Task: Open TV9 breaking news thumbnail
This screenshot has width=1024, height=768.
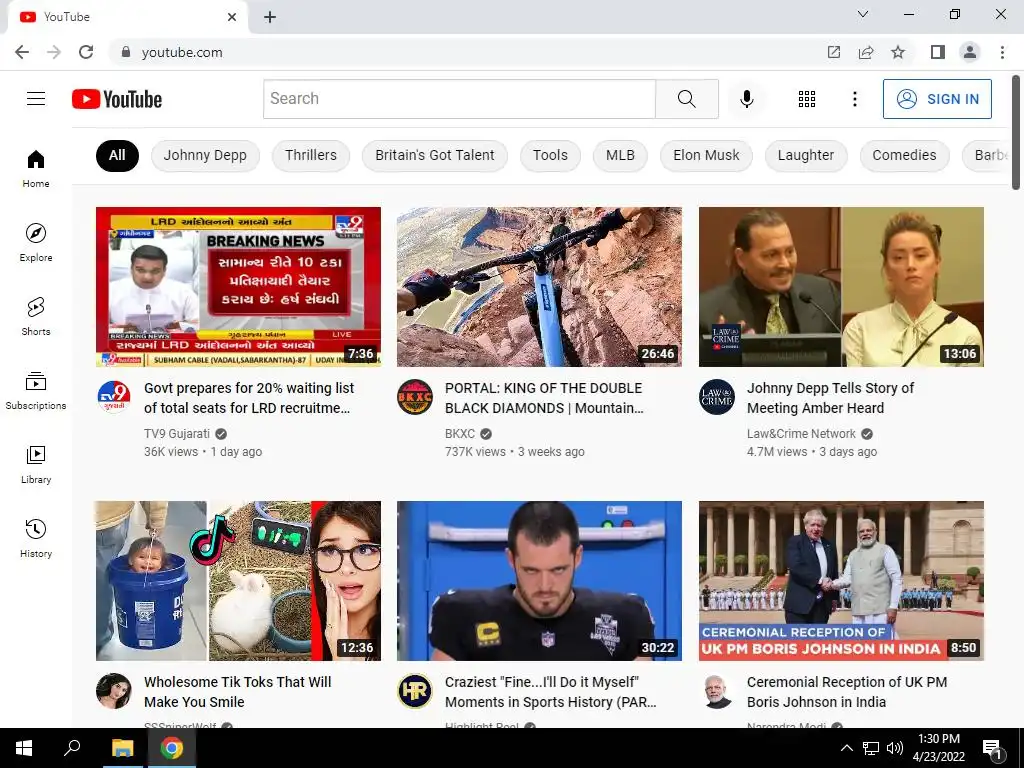Action: pyautogui.click(x=238, y=287)
